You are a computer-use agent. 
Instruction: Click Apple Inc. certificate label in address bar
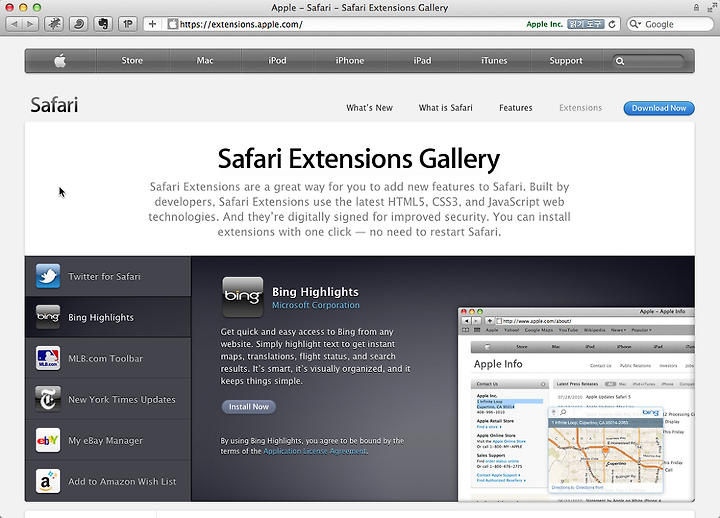[545, 24]
